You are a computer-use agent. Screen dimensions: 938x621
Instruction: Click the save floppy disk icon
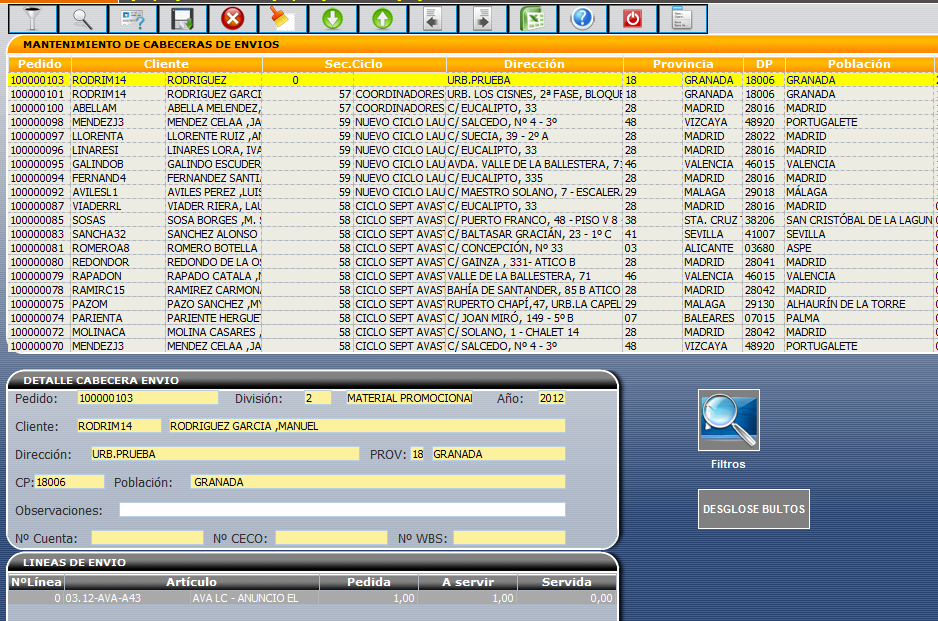point(182,18)
